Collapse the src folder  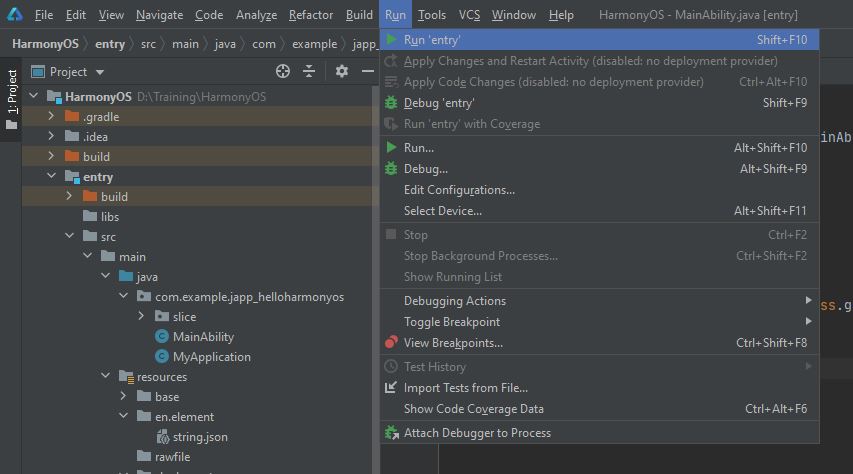pos(70,236)
